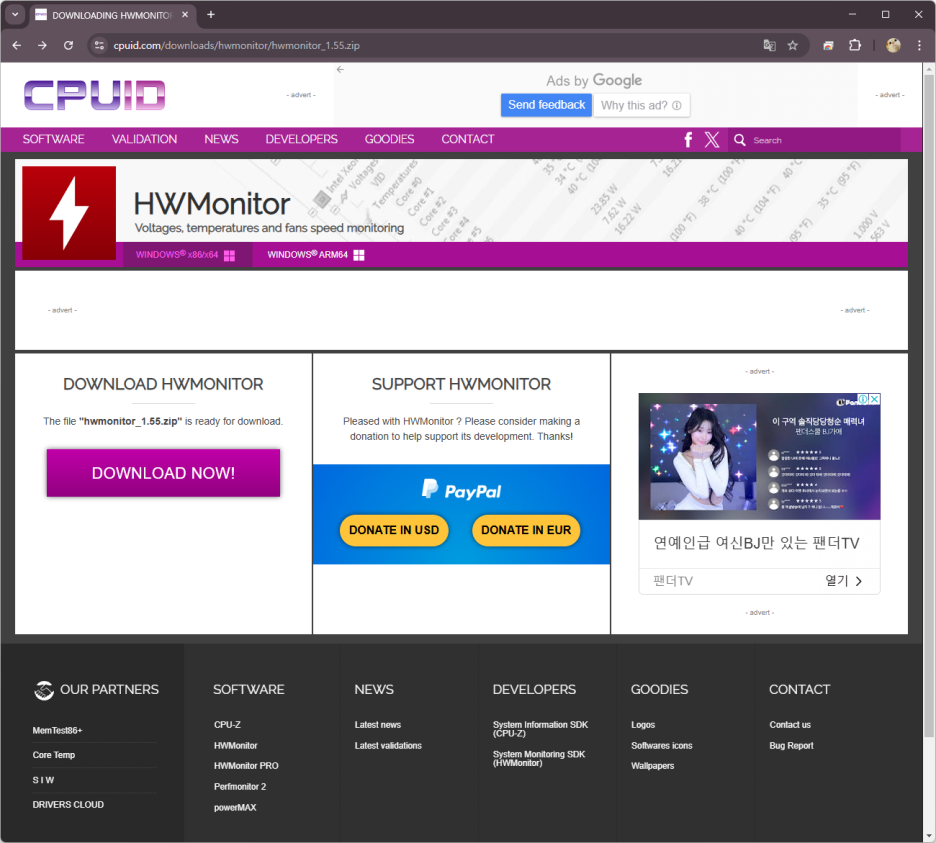Click Send feedback button

[546, 105]
